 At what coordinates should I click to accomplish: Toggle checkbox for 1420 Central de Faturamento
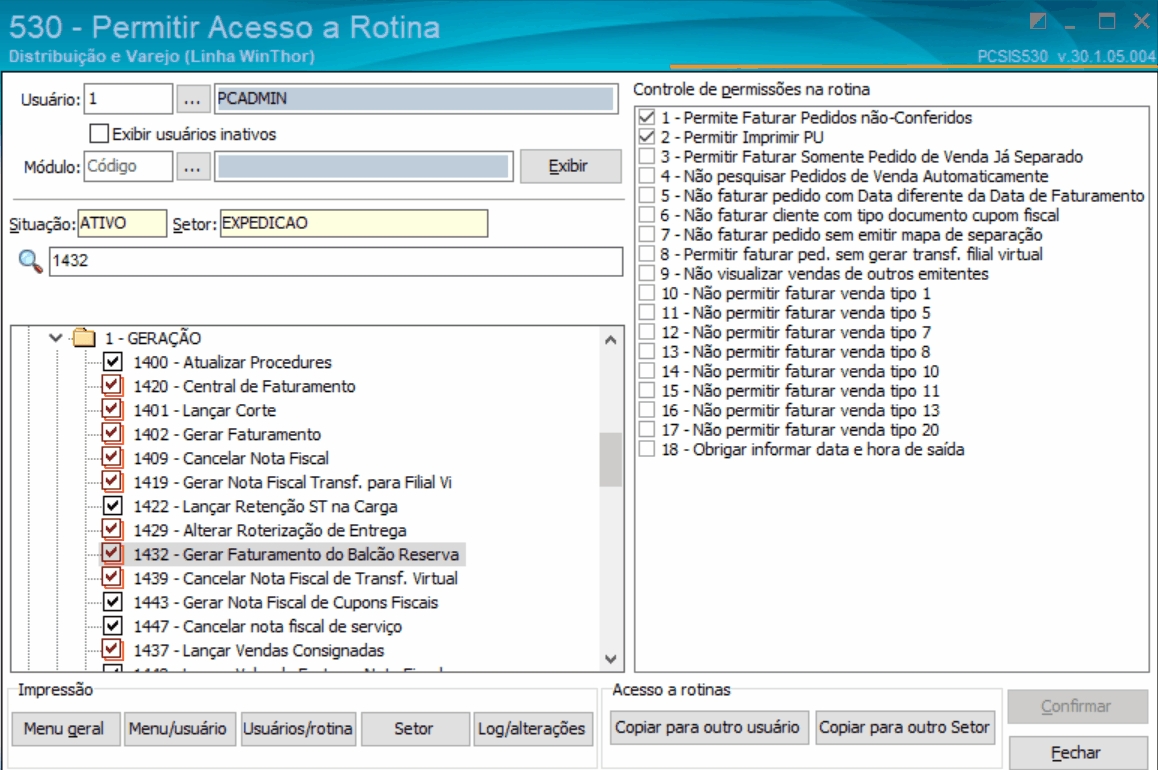click(112, 385)
